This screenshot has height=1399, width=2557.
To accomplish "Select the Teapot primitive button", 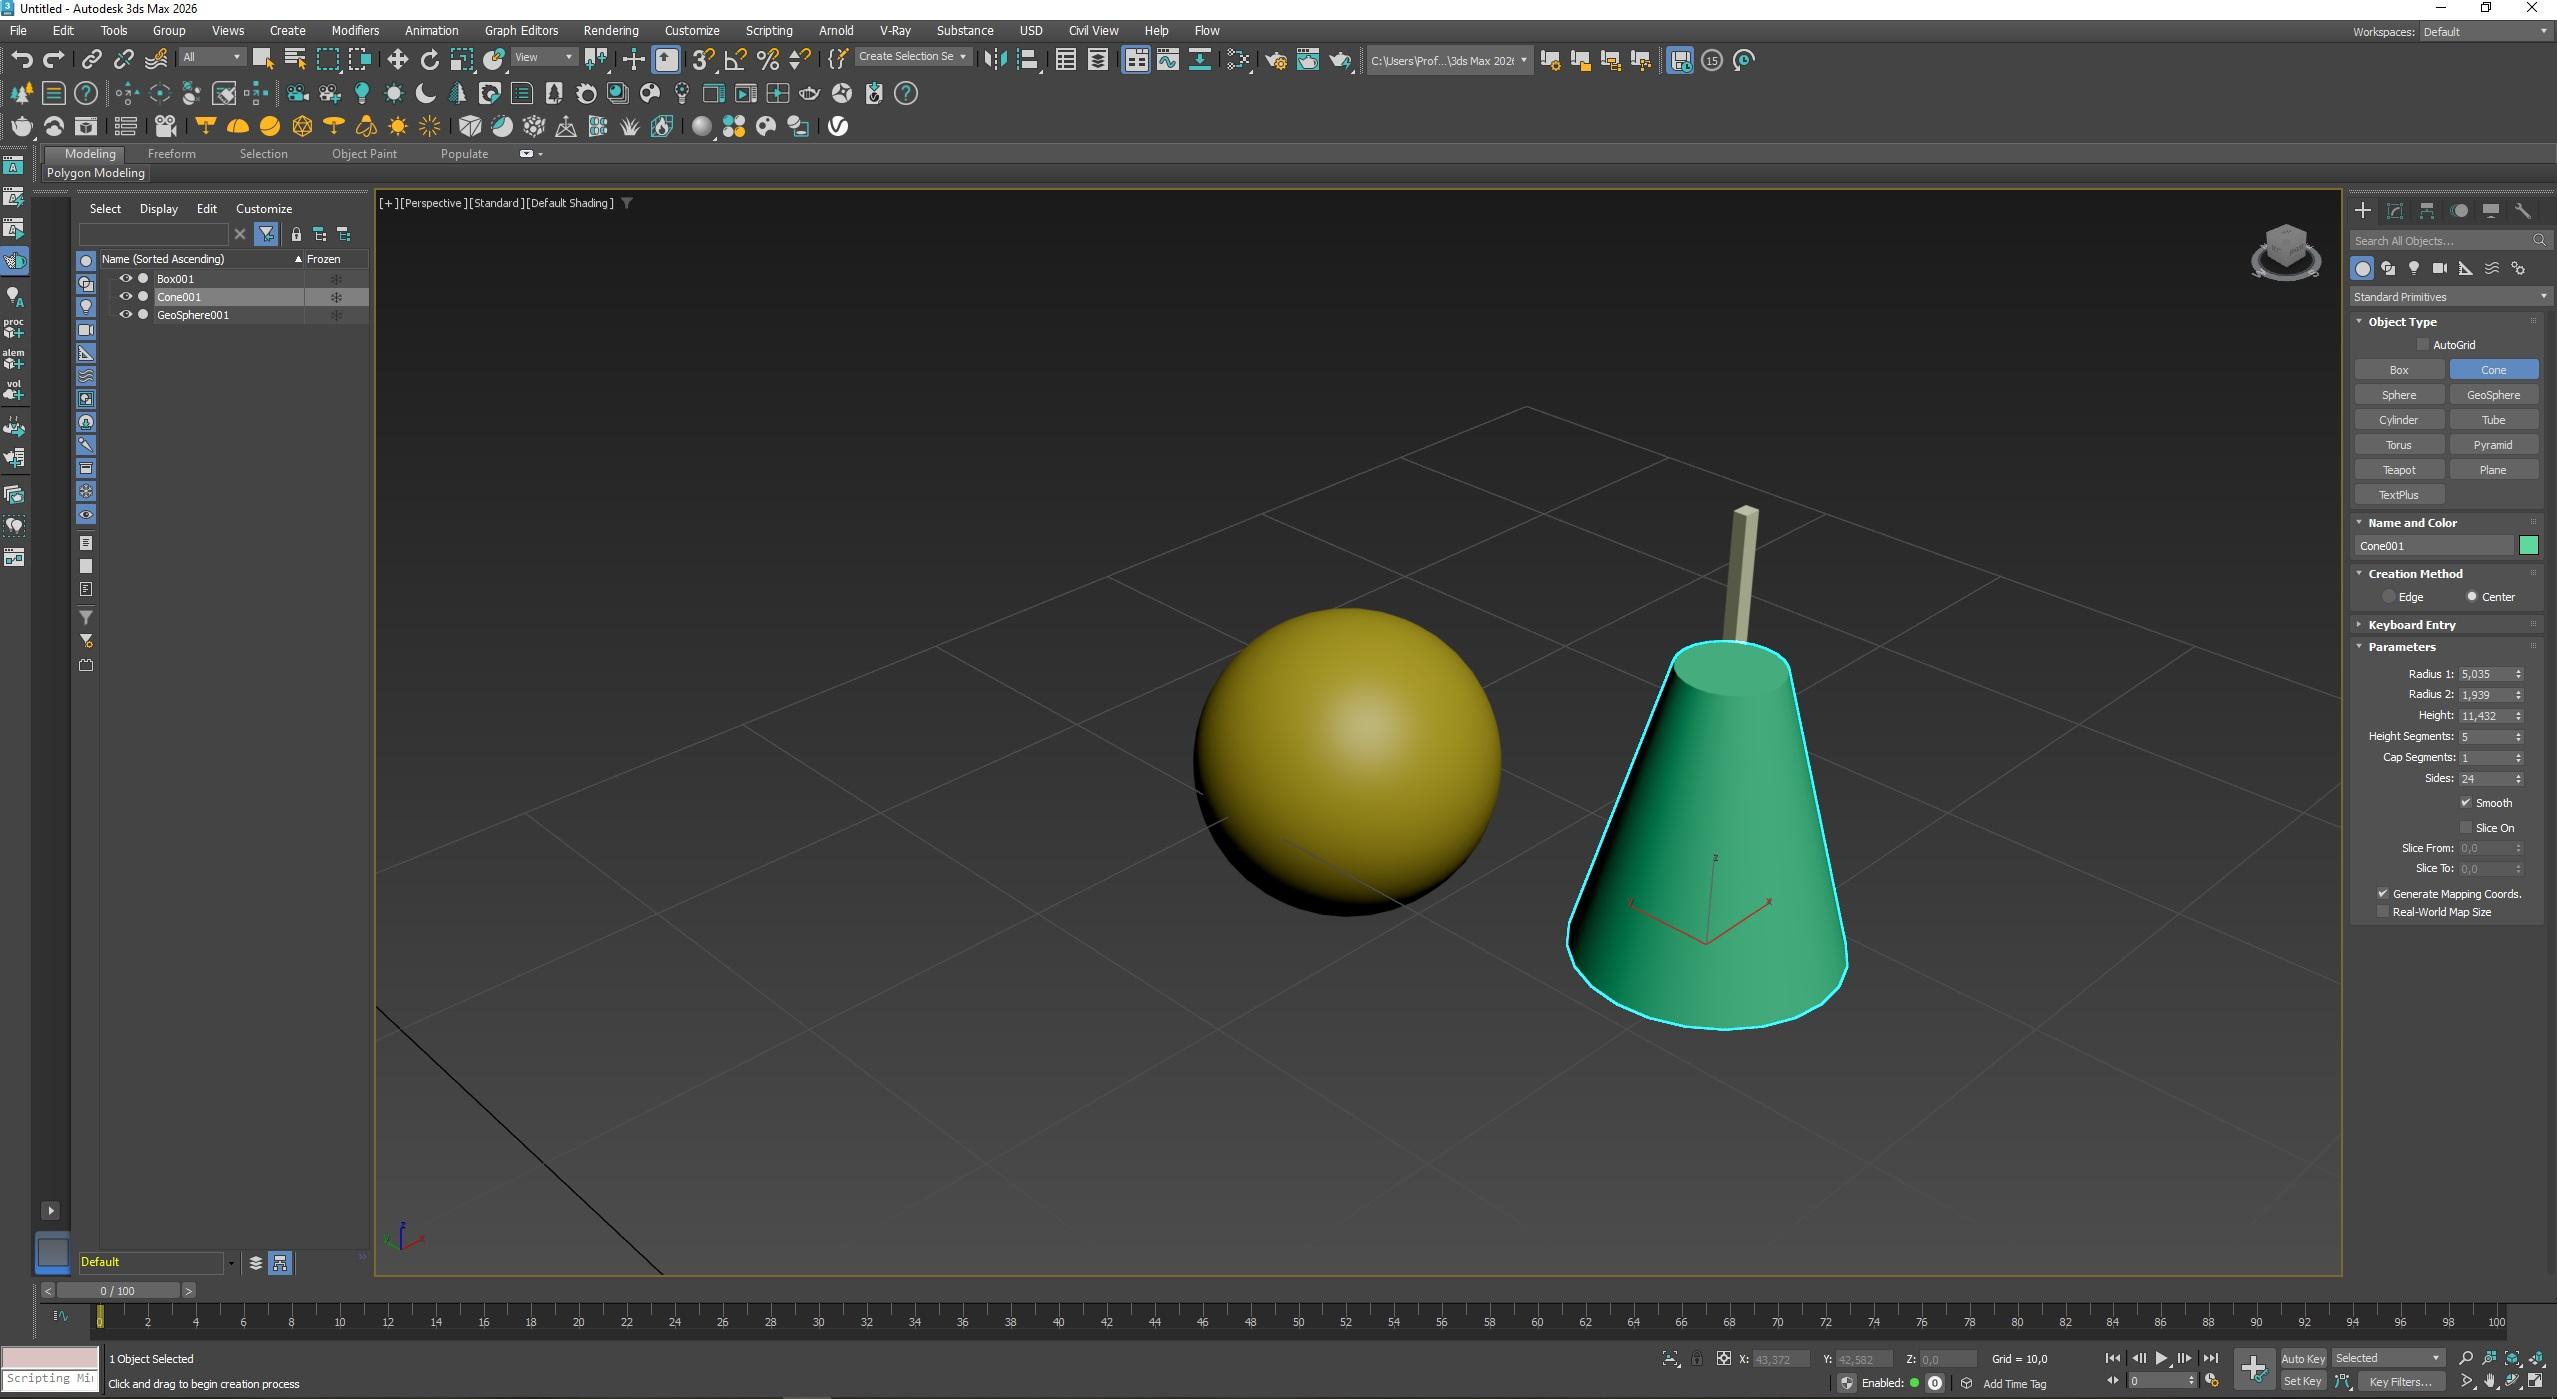I will point(2398,469).
